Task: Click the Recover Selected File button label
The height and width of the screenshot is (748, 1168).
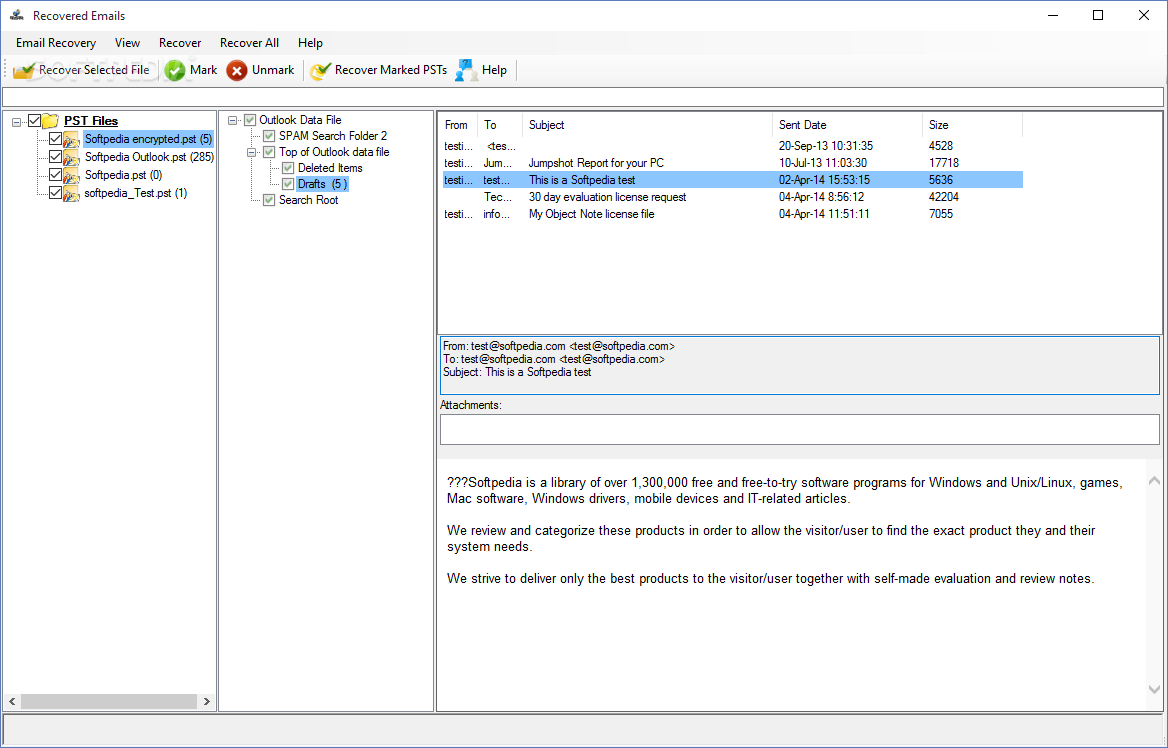Action: pos(94,70)
